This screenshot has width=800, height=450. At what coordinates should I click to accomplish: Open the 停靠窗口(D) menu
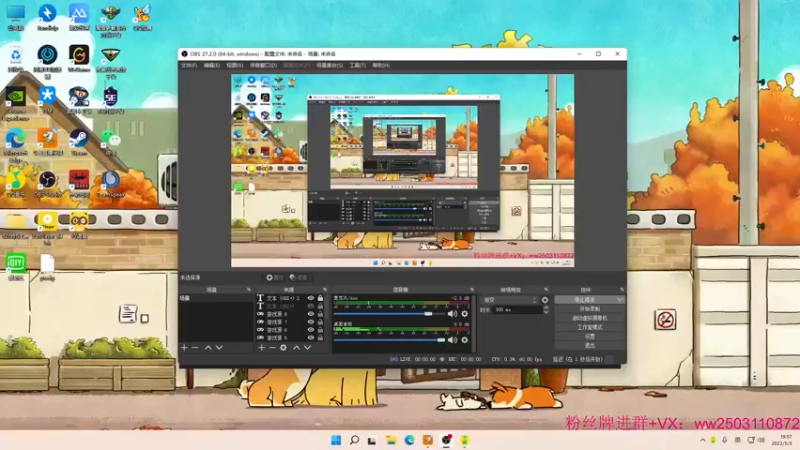[263, 65]
